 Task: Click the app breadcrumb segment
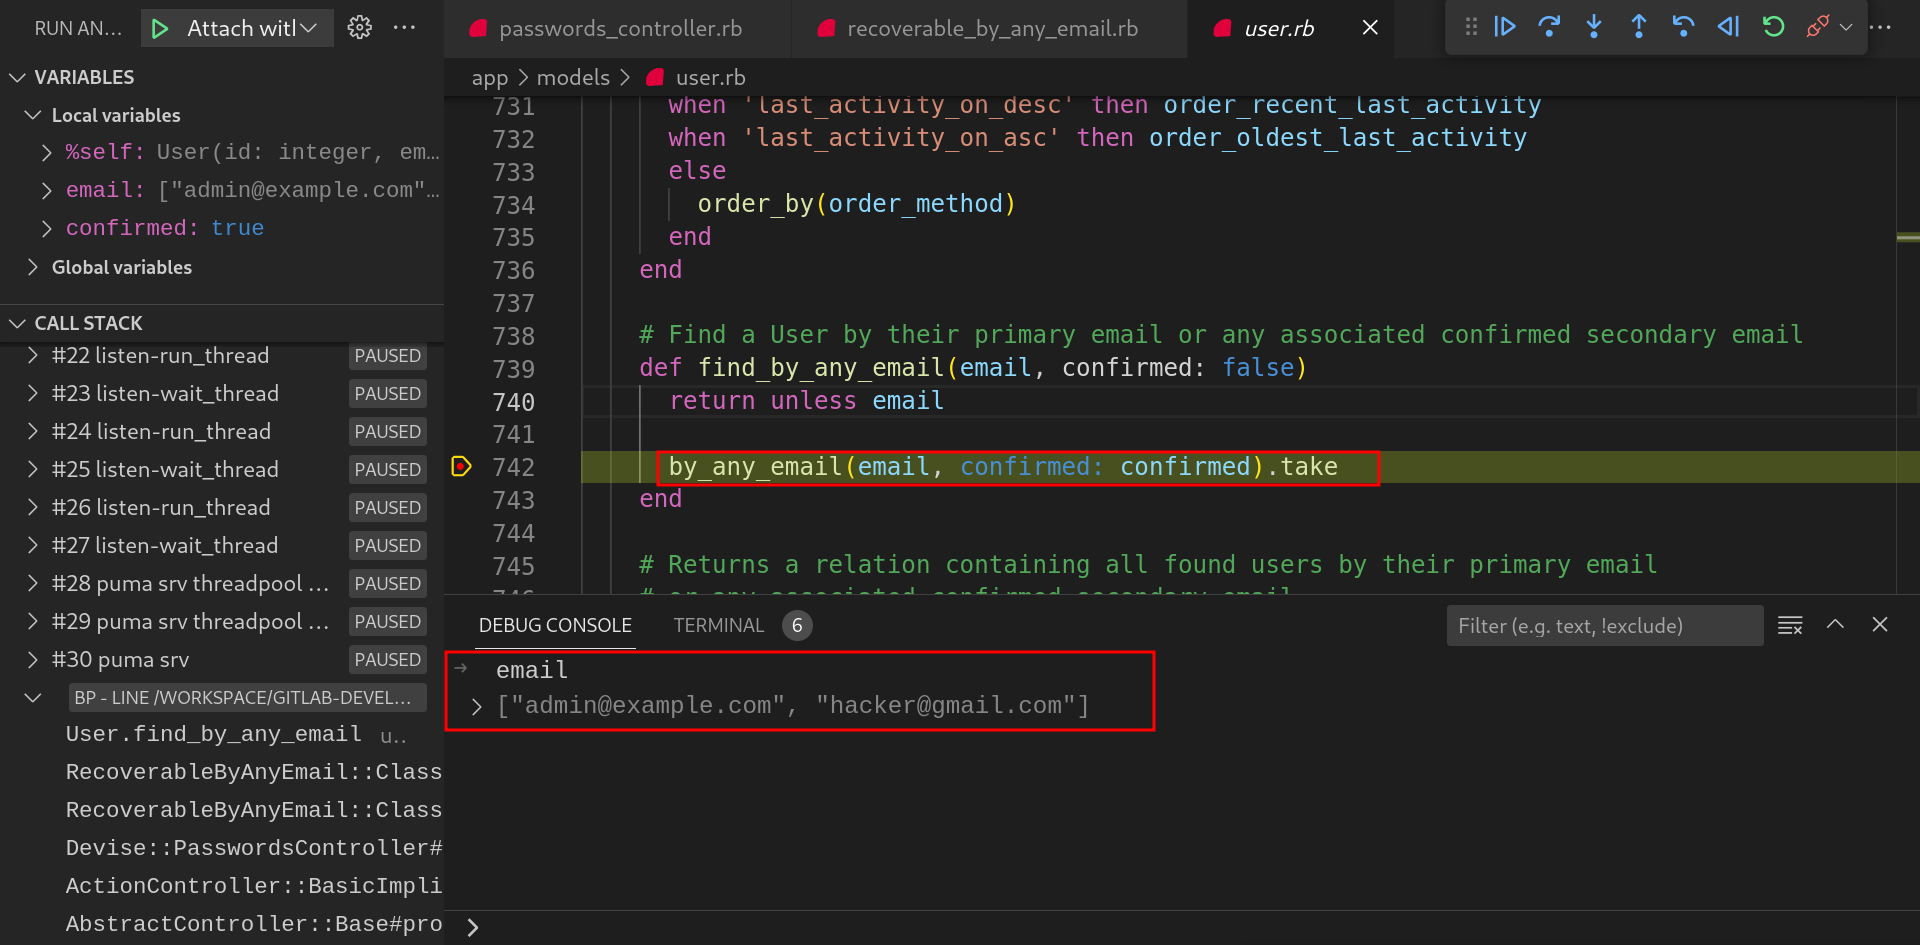pyautogui.click(x=490, y=78)
